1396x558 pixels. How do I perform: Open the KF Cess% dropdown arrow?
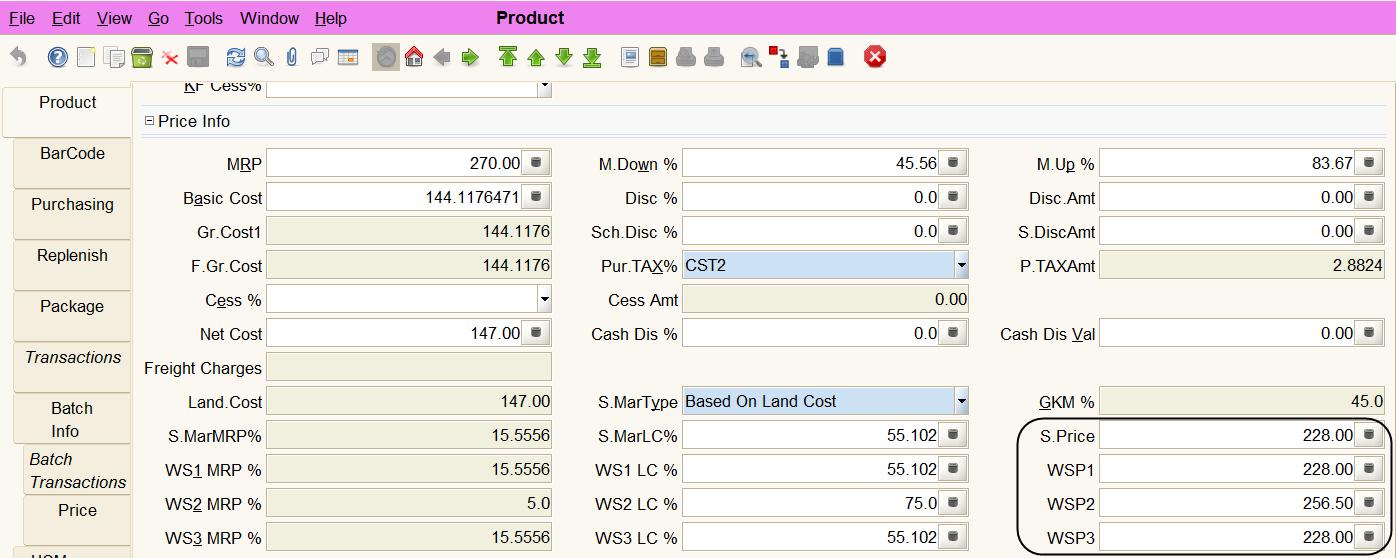[x=544, y=86]
